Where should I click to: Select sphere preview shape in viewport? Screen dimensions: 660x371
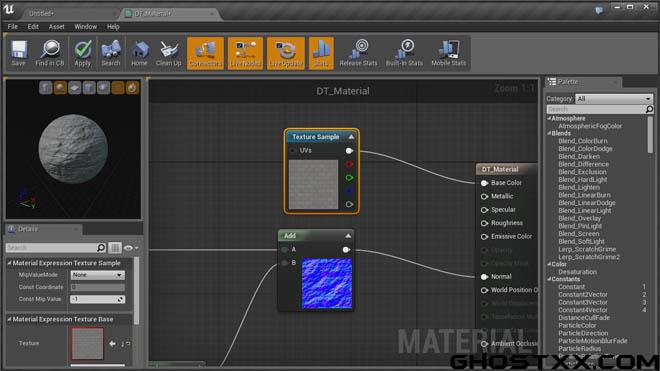pyautogui.click(x=60, y=88)
